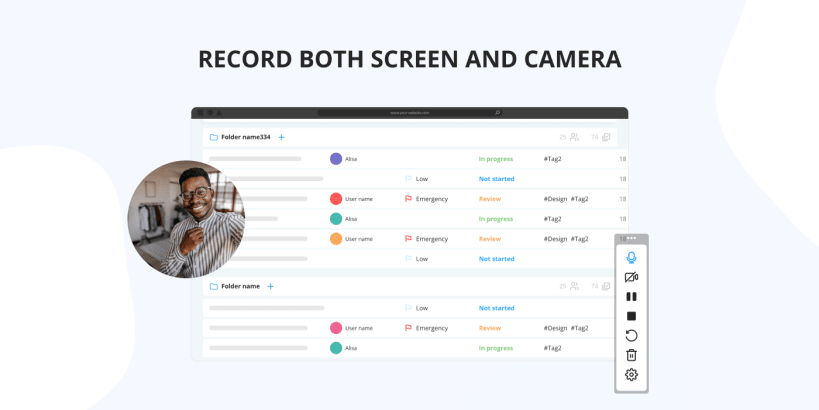Click the checklist icon beside 74 in Folder name334
Viewport: 819px width, 410px height.
606,137
